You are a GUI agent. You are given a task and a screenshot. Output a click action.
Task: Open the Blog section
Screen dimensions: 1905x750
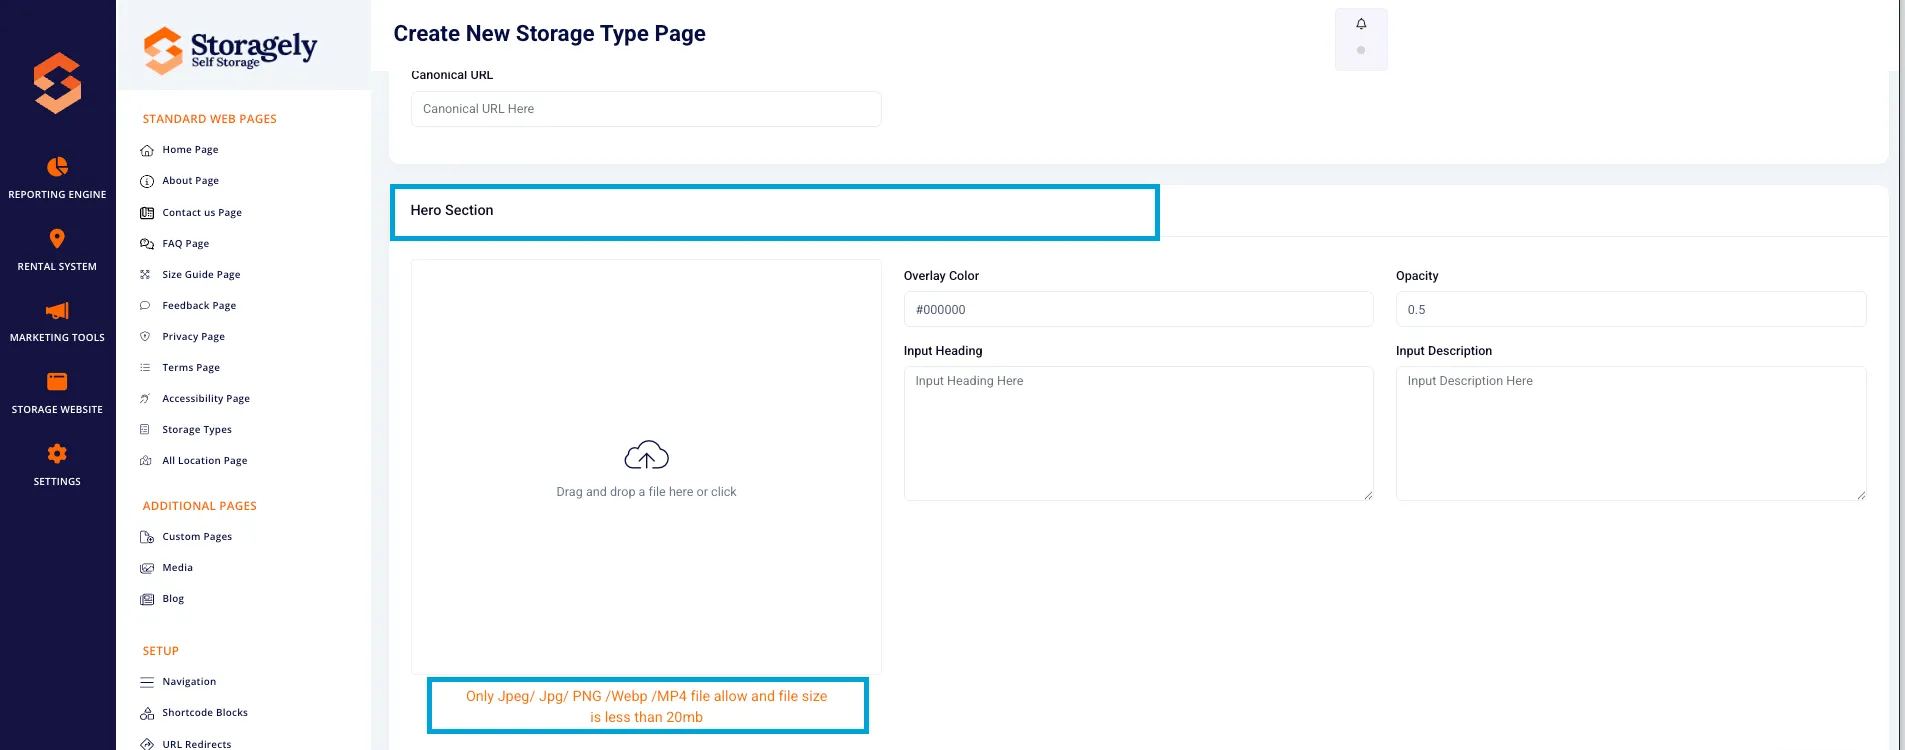click(173, 599)
